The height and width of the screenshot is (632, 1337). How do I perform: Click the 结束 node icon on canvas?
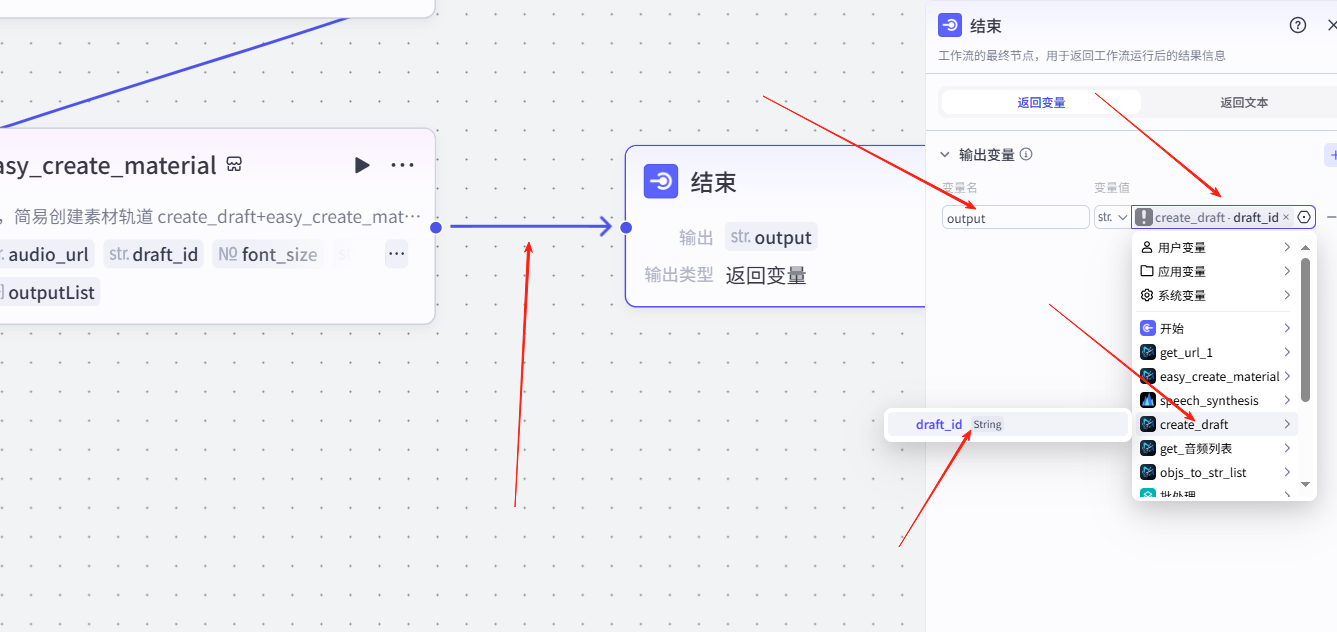661,181
